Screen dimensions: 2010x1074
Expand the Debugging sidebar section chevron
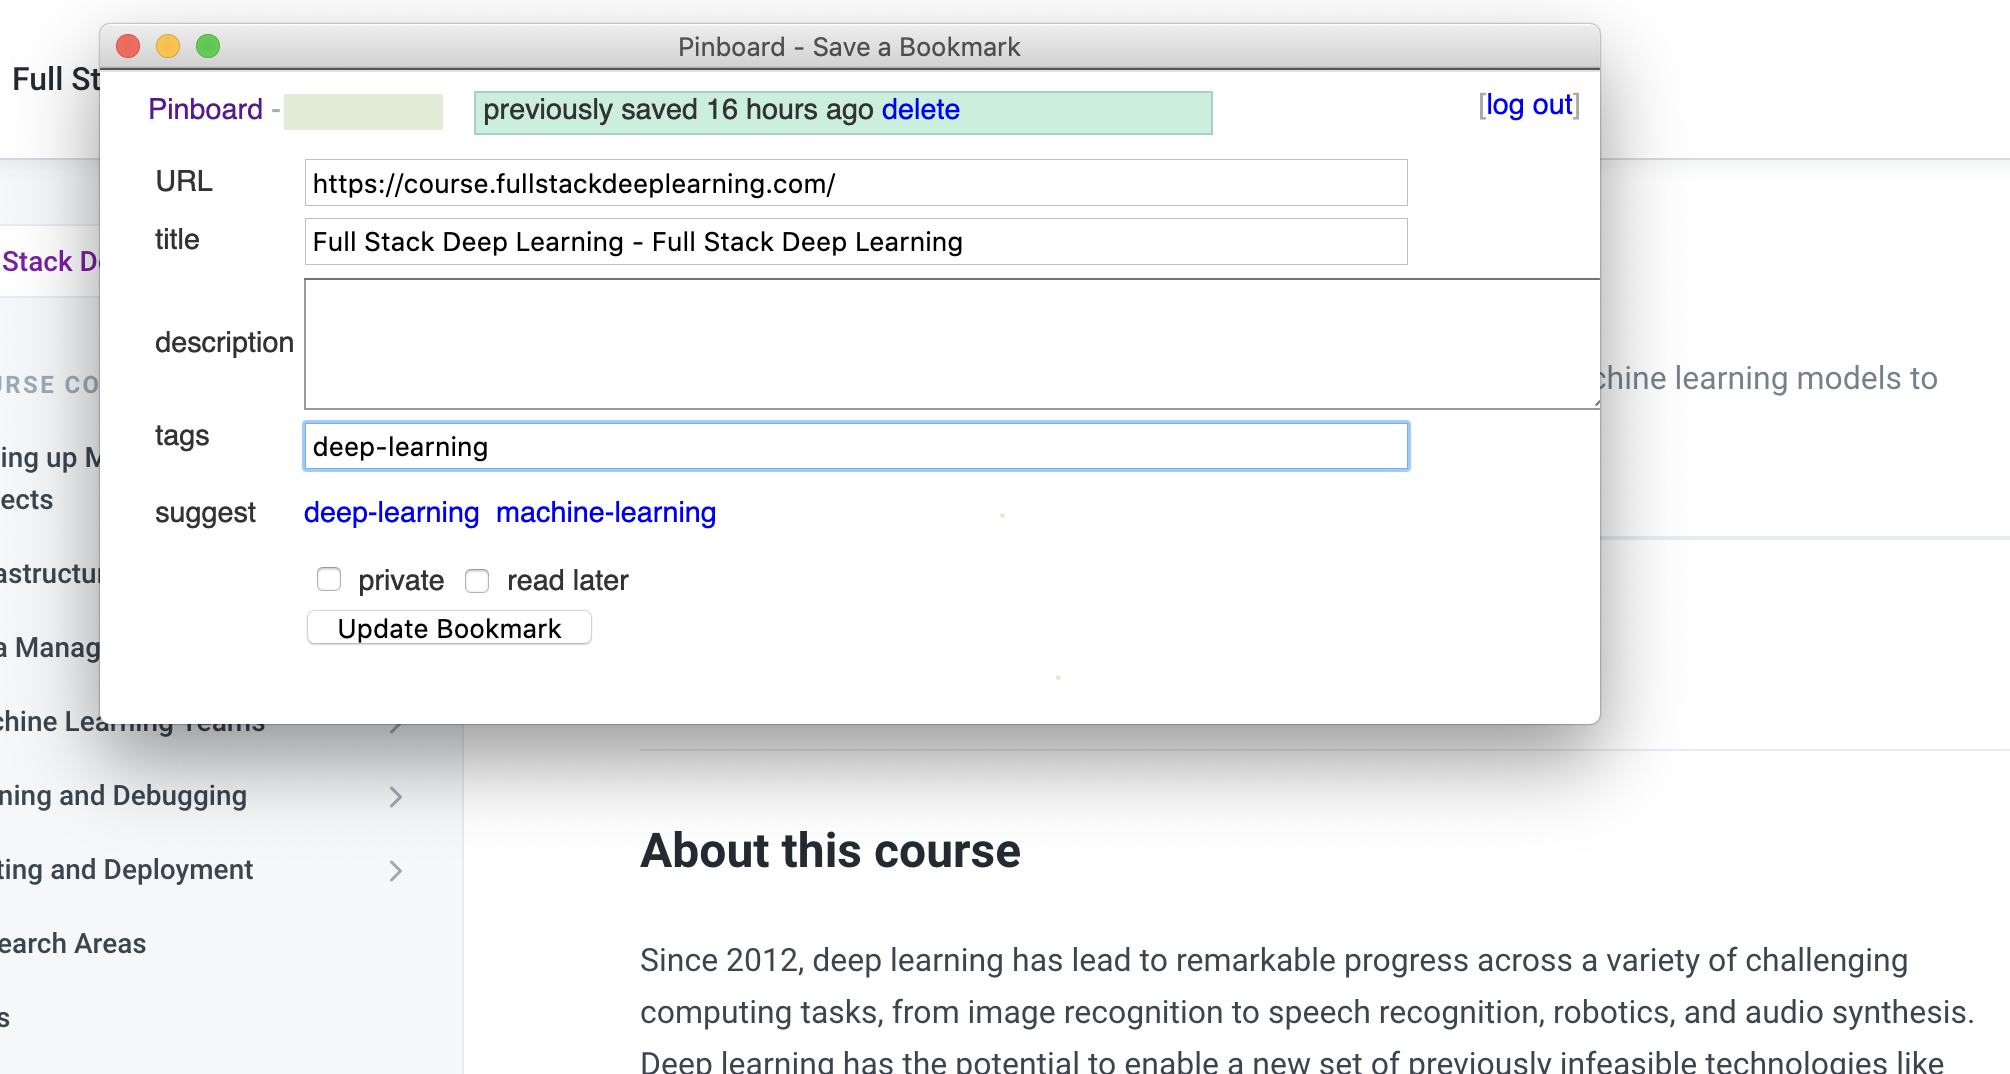pyautogui.click(x=396, y=797)
